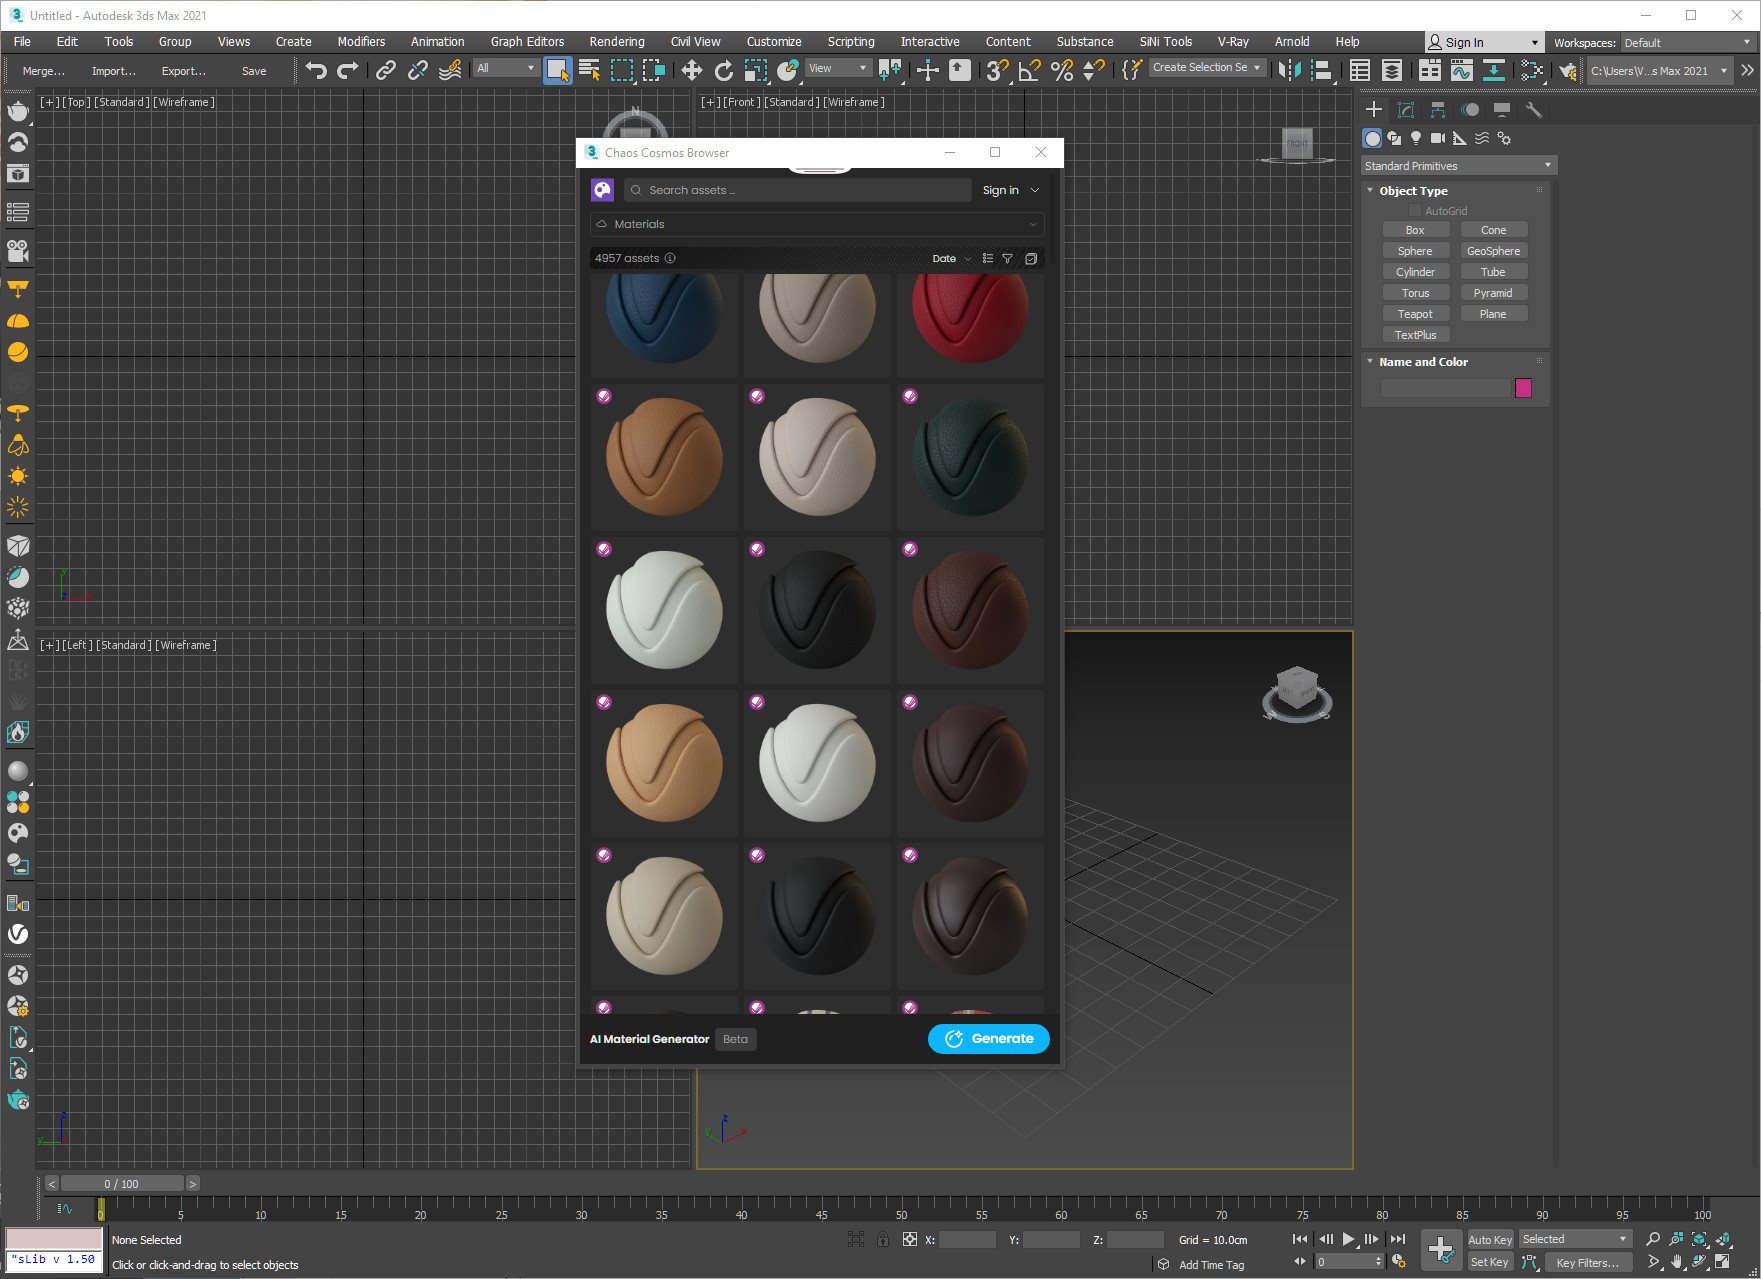Go to the end frame button

tap(1398, 1239)
